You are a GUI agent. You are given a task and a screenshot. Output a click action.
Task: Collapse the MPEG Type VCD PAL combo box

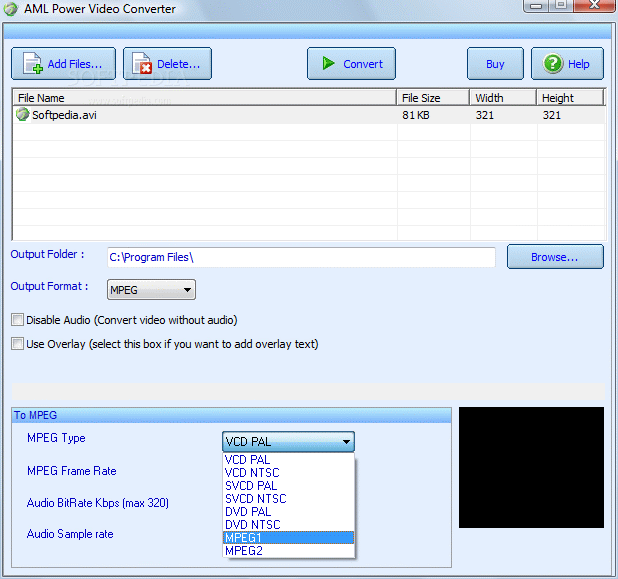[289, 441]
